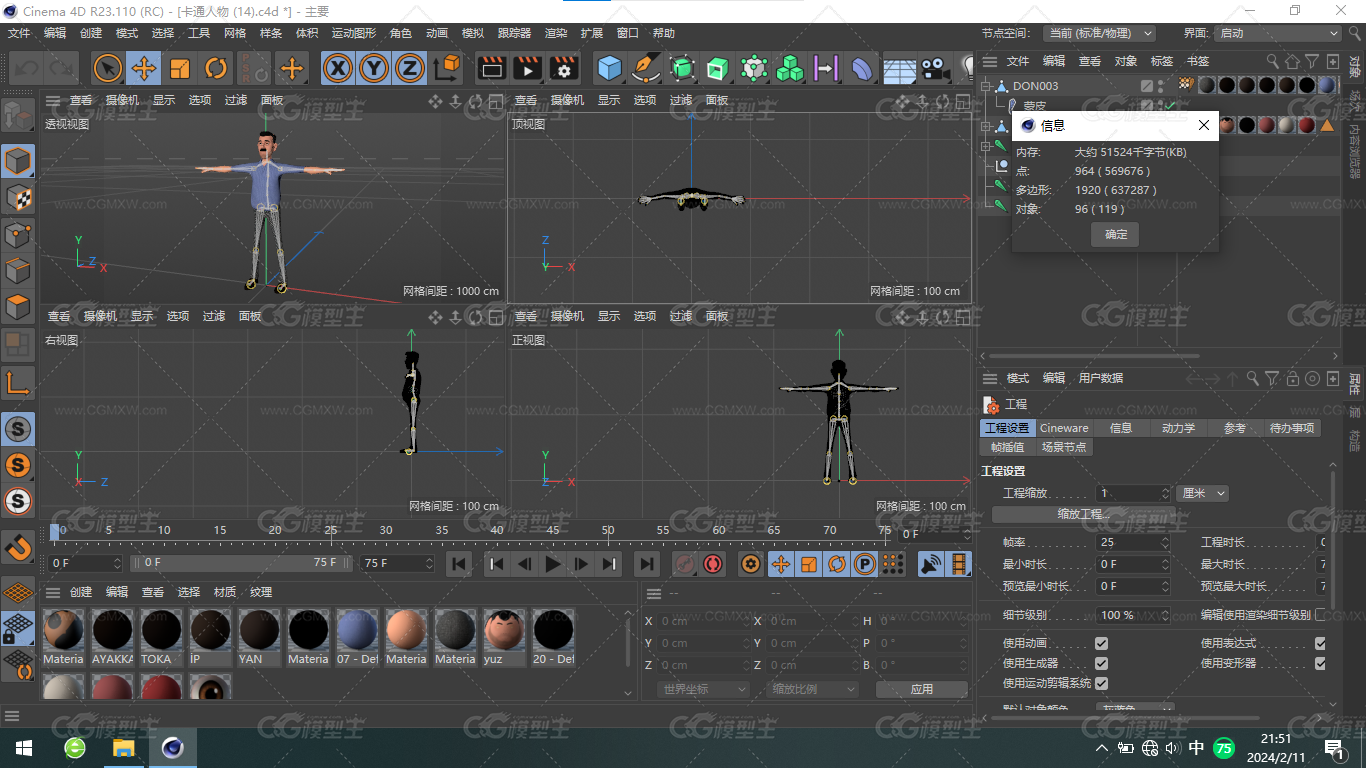Go to start of animation
This screenshot has width=1366, height=768.
pos(459,564)
